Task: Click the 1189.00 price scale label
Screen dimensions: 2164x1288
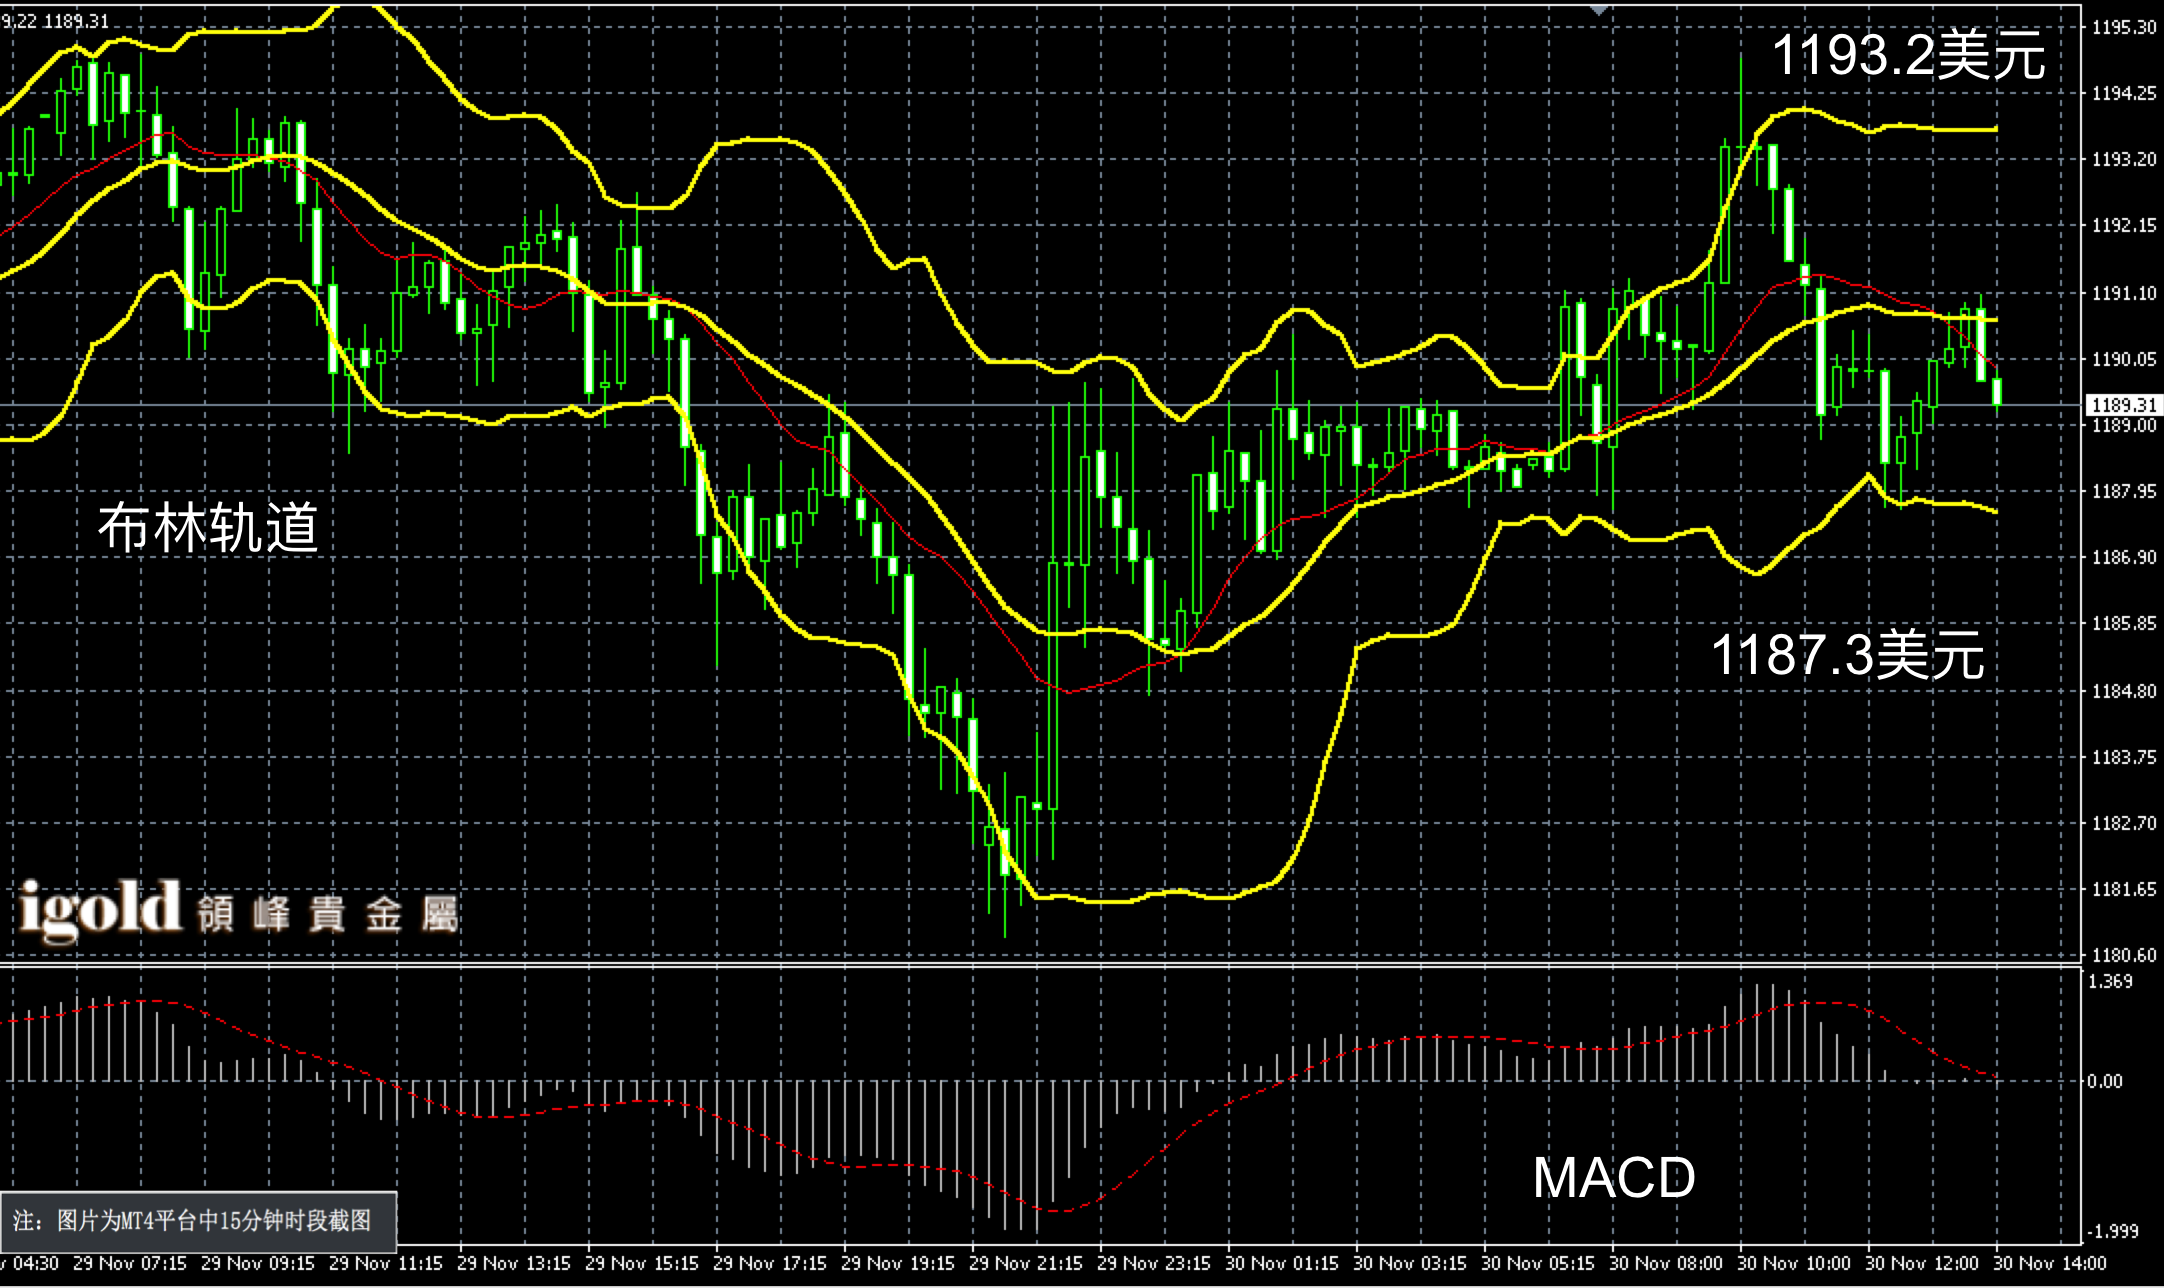Action: [2124, 425]
